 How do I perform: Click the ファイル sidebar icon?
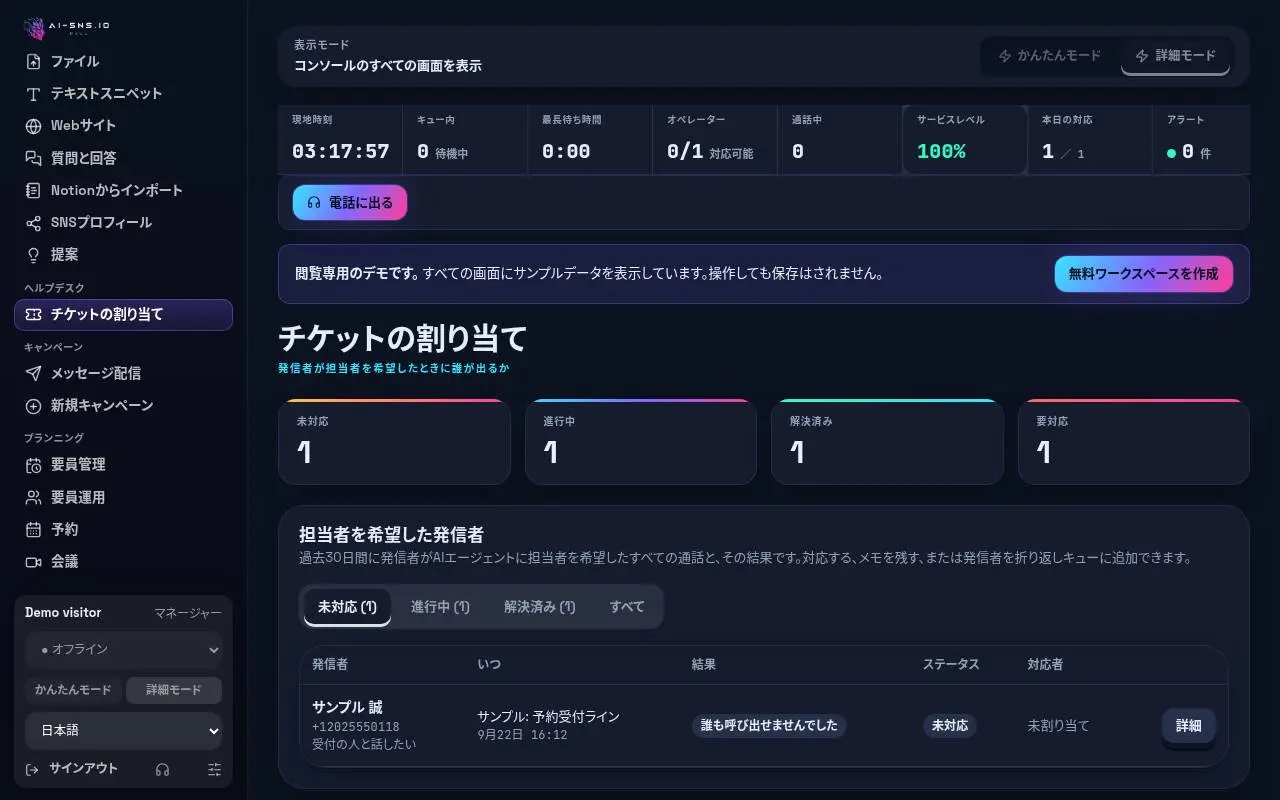(x=33, y=61)
